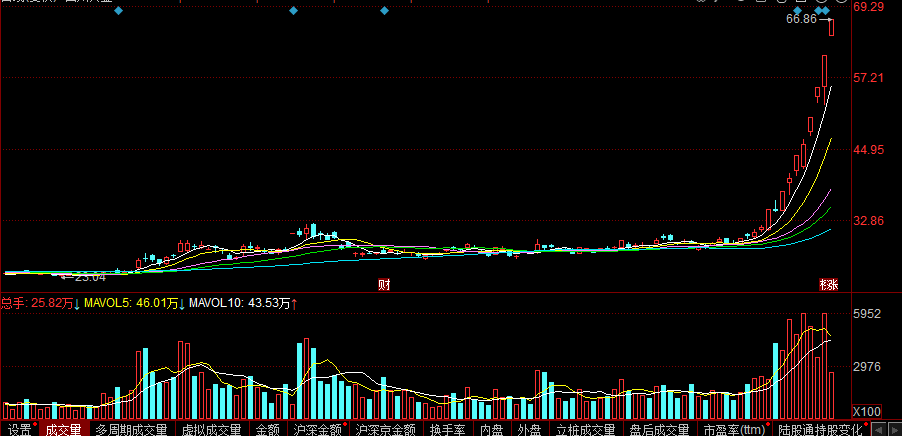Click the 2976 volume axis value
The width and height of the screenshot is (902, 436).
point(867,366)
